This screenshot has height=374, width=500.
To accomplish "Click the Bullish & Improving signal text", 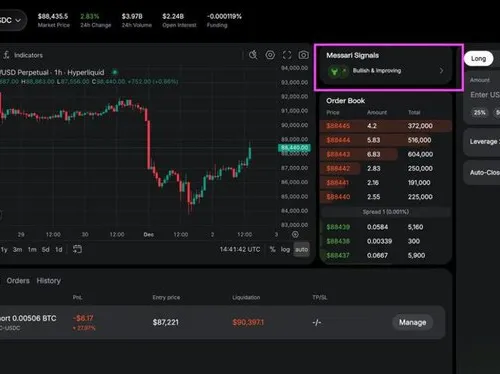I will 377,71.
